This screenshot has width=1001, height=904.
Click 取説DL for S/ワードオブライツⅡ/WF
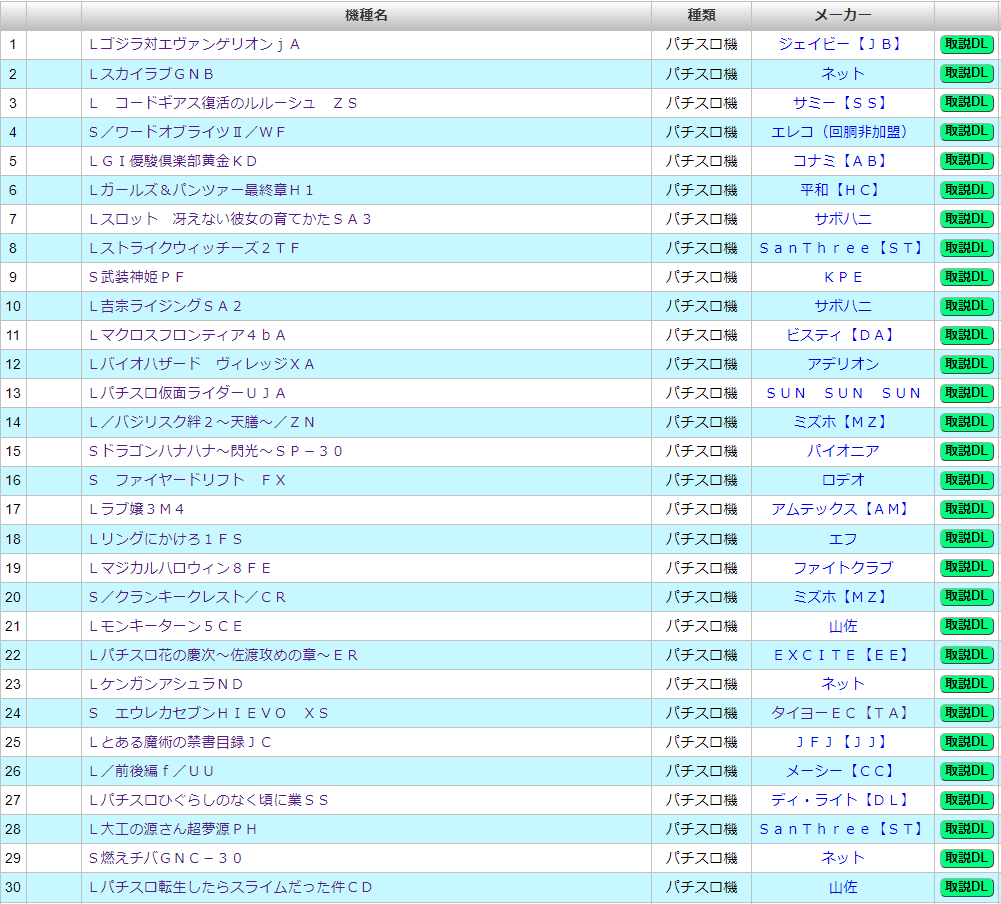pos(967,132)
